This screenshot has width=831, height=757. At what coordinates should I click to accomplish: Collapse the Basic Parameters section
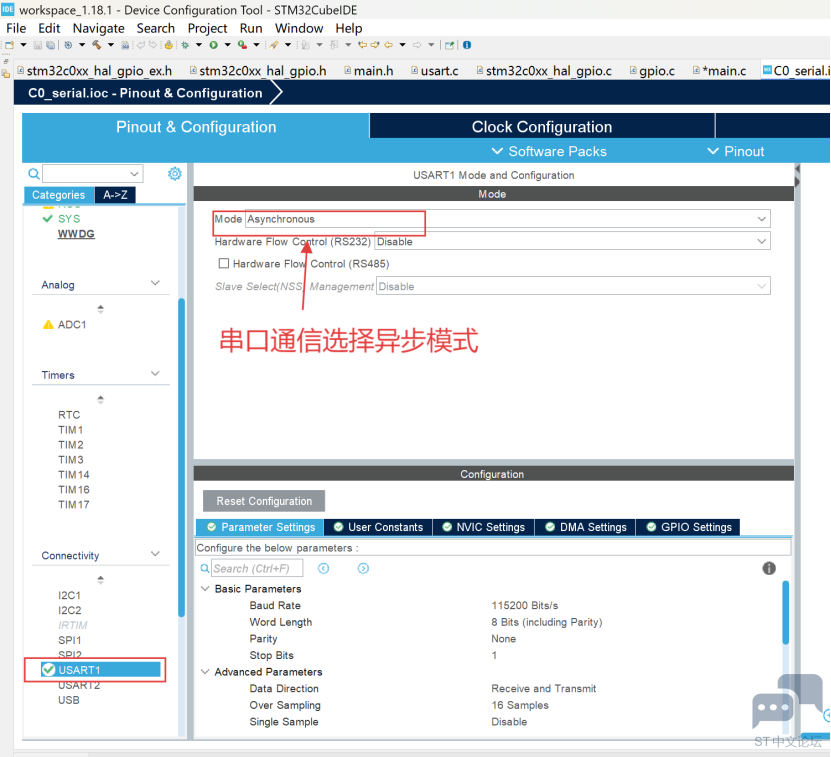tap(206, 588)
